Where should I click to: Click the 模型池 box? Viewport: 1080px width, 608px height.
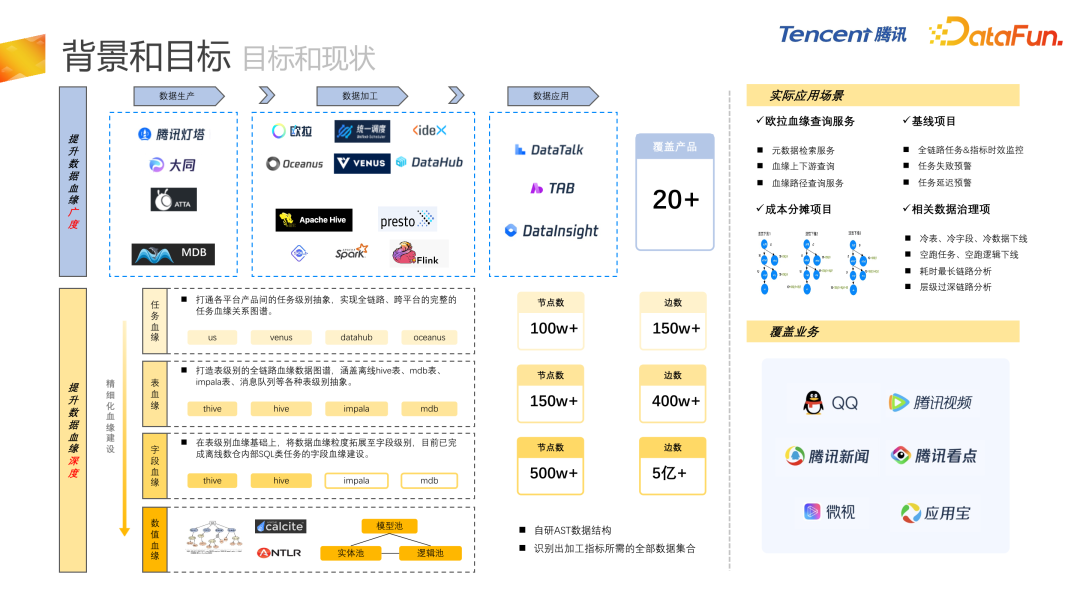pos(388,526)
